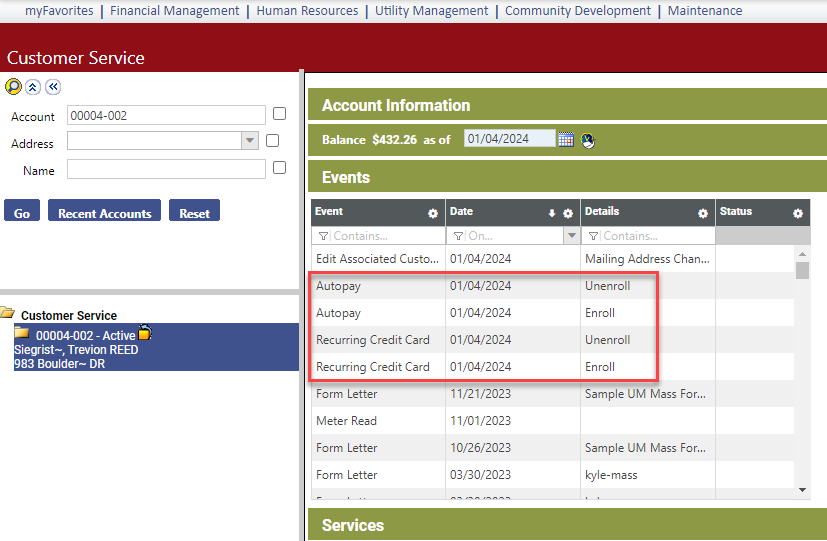Image resolution: width=827 pixels, height=541 pixels.
Task: Click the double up-arrow collapse icon
Action: click(33, 87)
